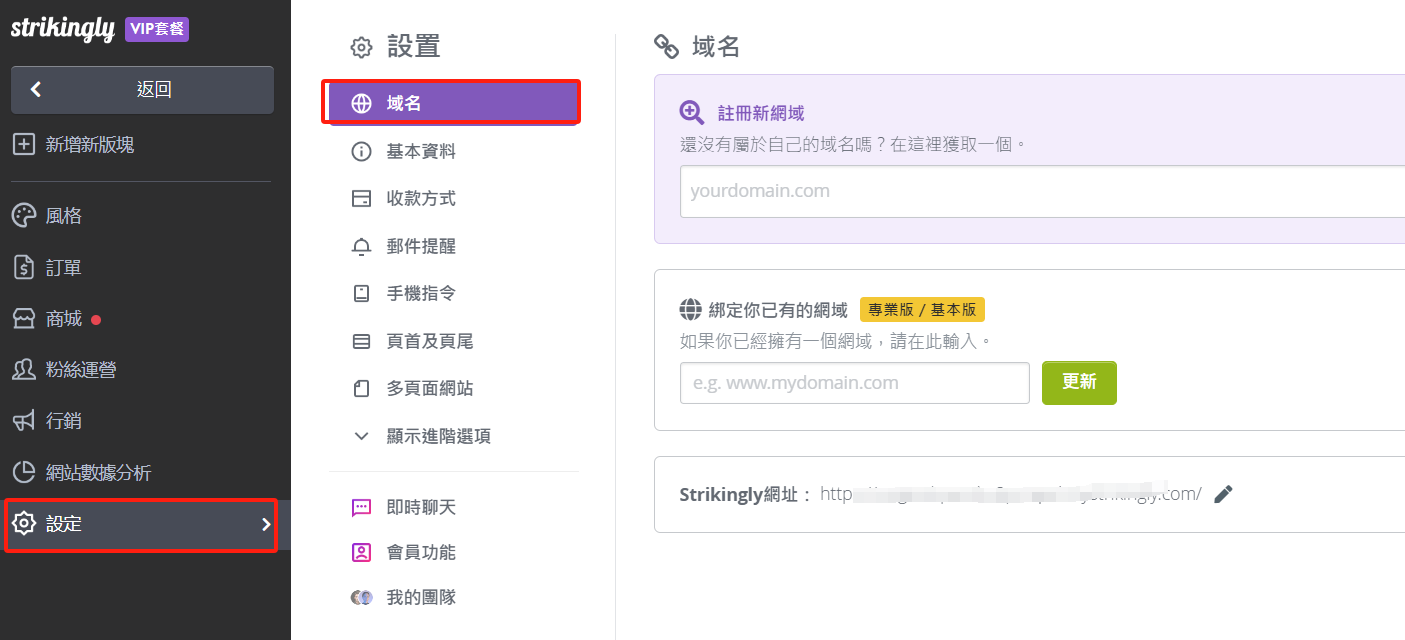This screenshot has width=1405, height=640.
Task: Click the avatars icon for 我的團隊
Action: [x=362, y=598]
